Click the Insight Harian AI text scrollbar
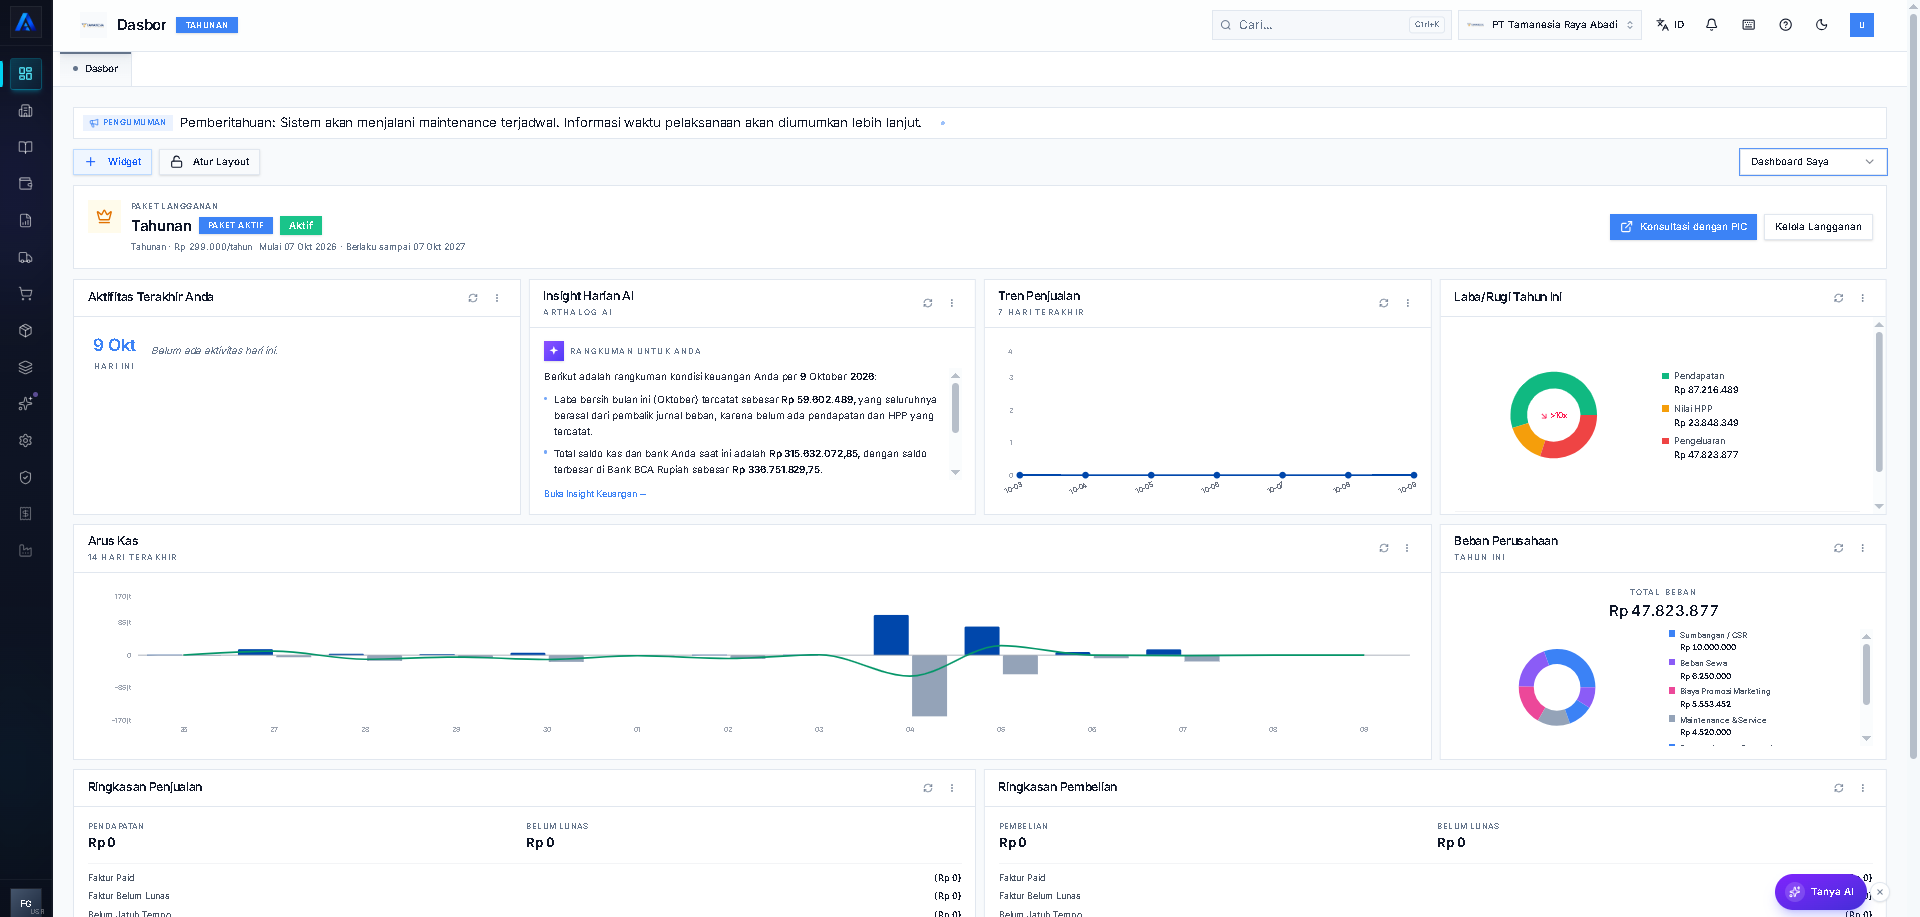The height and width of the screenshot is (917, 1920). [955, 410]
